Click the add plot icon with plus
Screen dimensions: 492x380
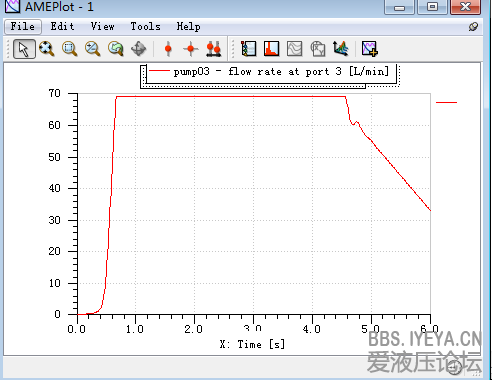370,49
